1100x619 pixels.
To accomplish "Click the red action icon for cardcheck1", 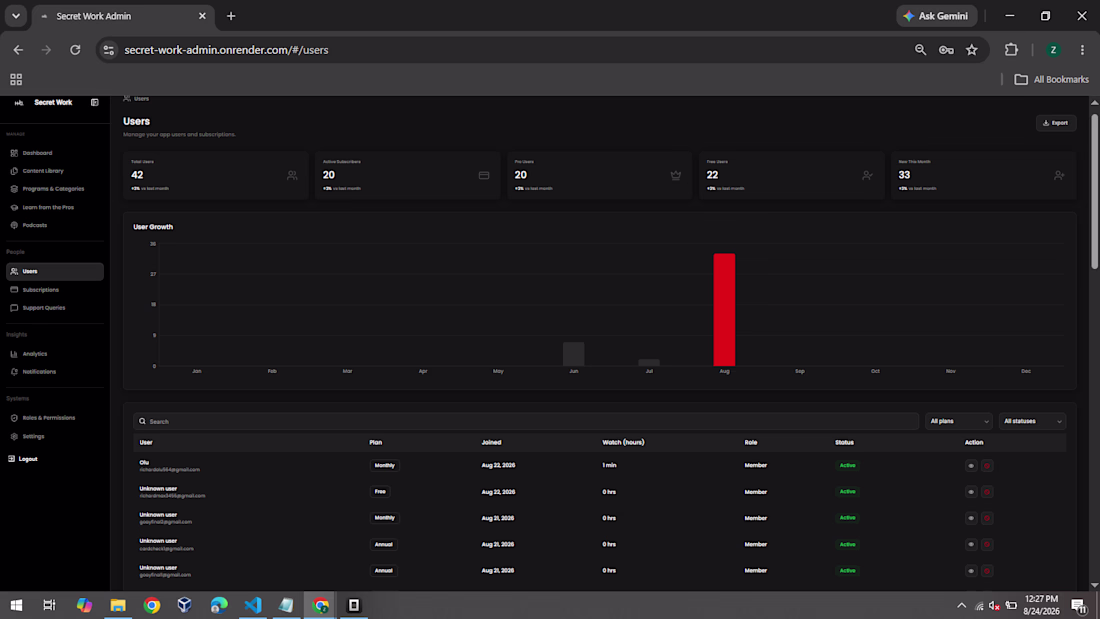I will pyautogui.click(x=987, y=545).
